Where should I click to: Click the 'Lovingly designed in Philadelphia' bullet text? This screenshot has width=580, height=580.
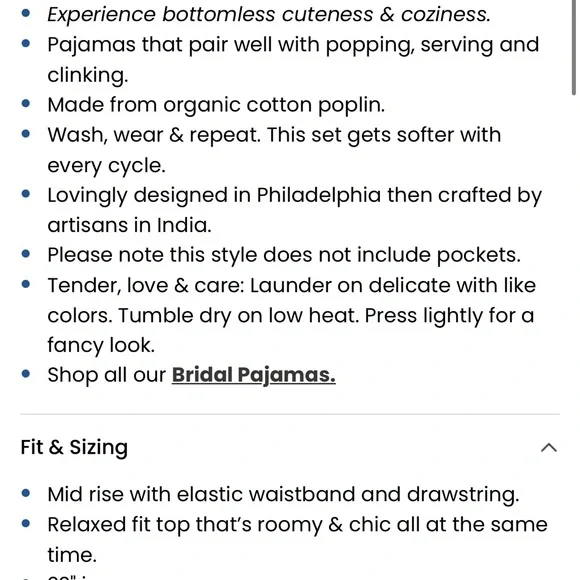click(x=294, y=210)
